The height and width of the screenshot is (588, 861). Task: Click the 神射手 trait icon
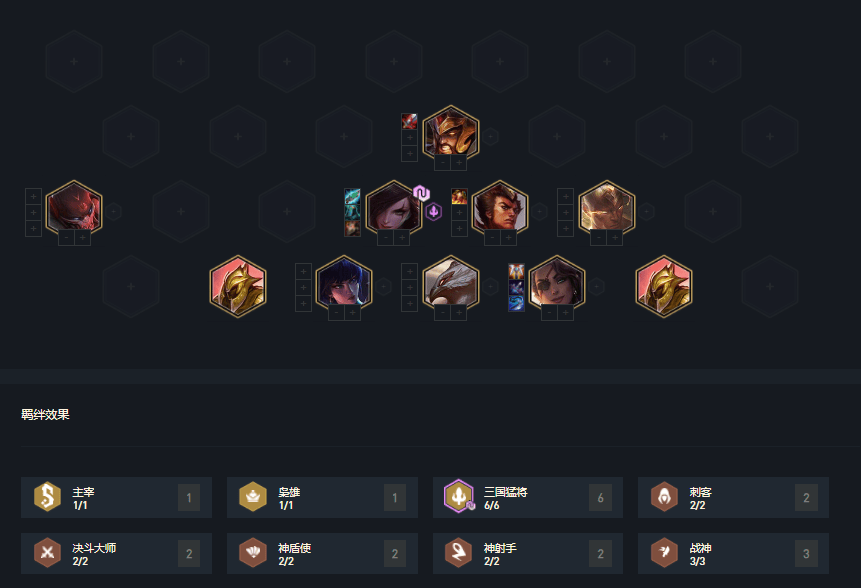click(458, 553)
